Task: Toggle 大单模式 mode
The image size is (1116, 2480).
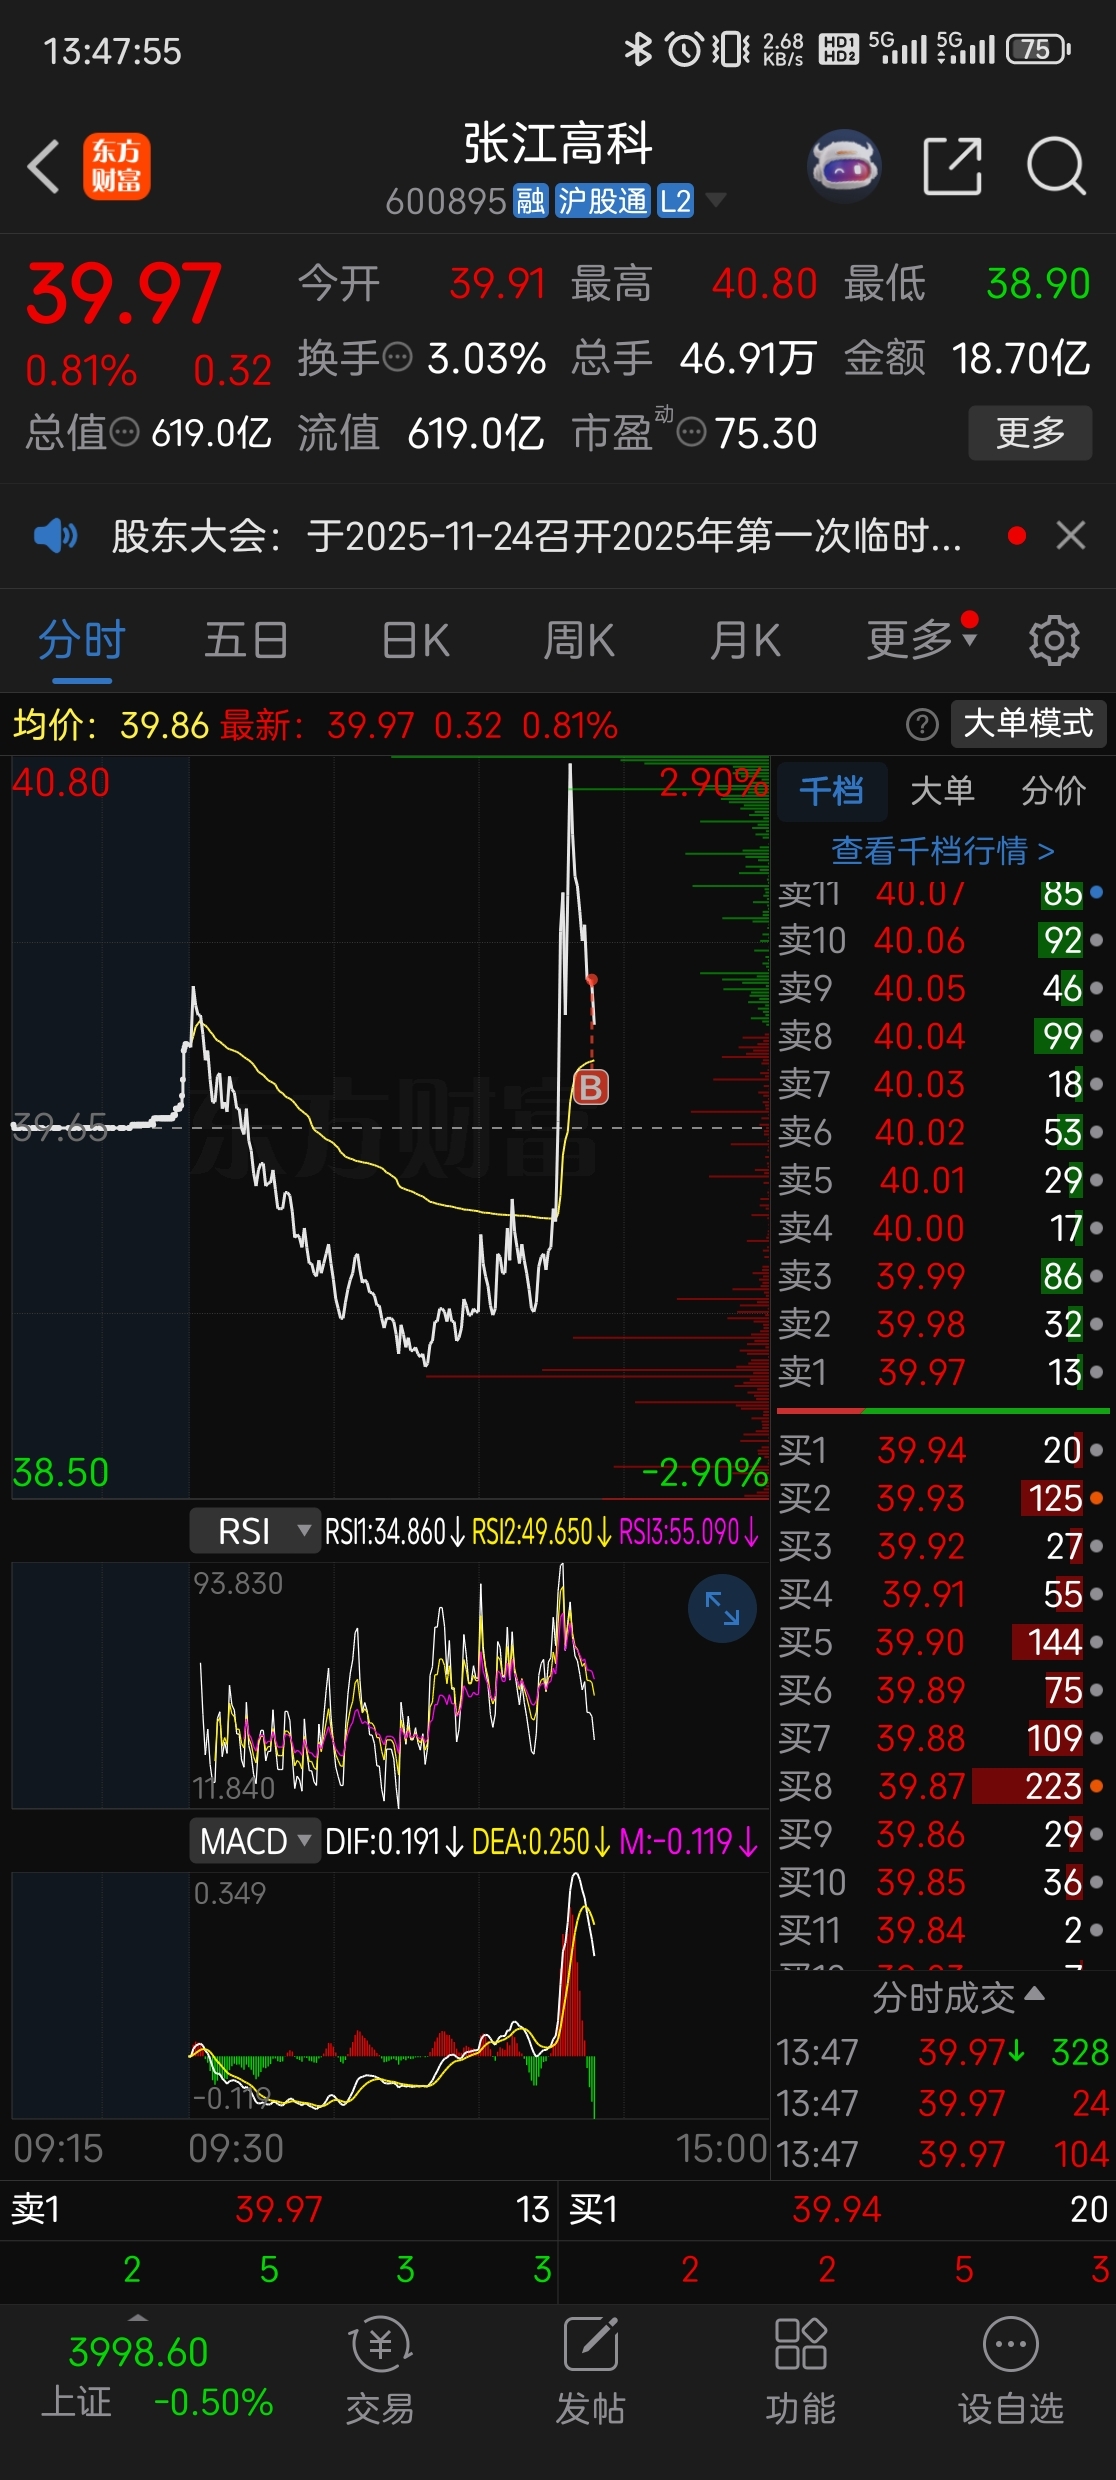Action: tap(1028, 724)
